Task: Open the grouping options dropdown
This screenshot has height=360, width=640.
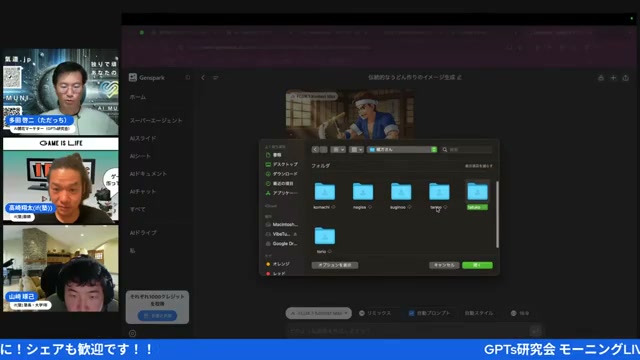Action: 356,150
